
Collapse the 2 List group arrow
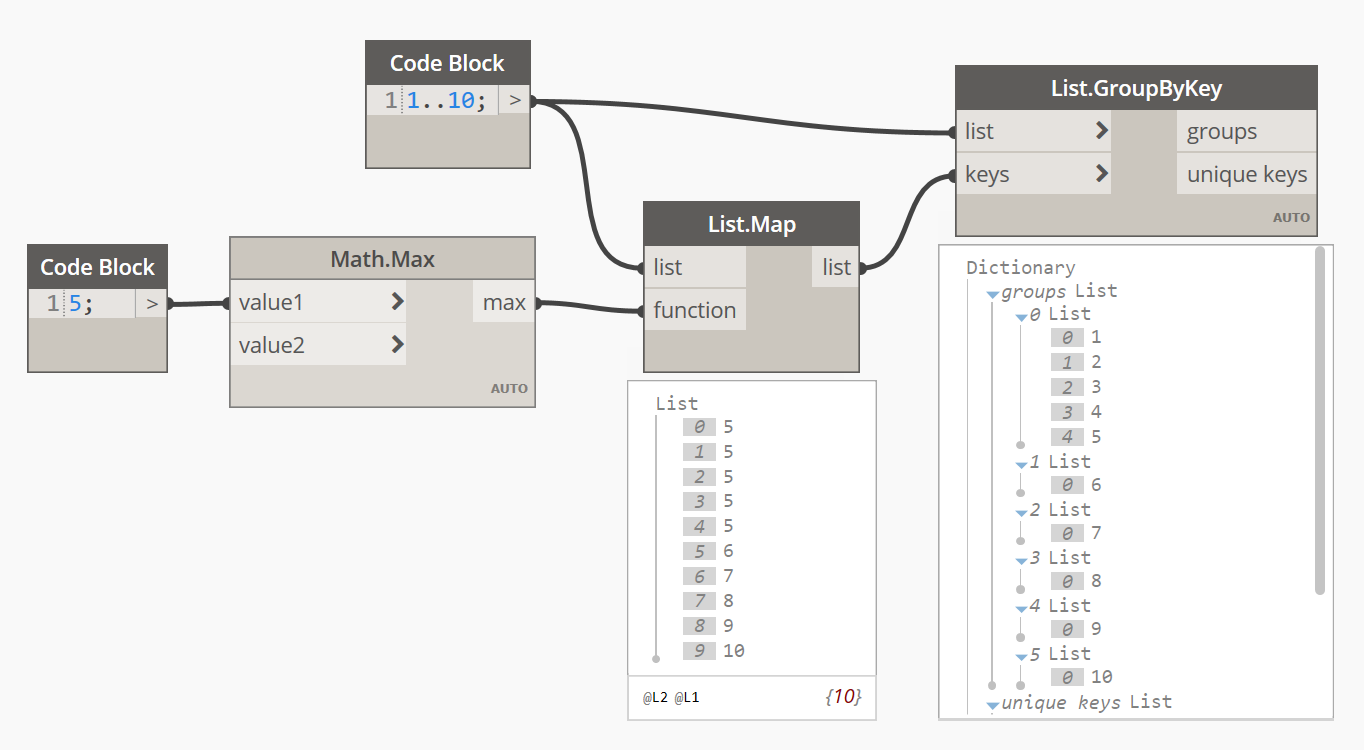click(x=1021, y=513)
